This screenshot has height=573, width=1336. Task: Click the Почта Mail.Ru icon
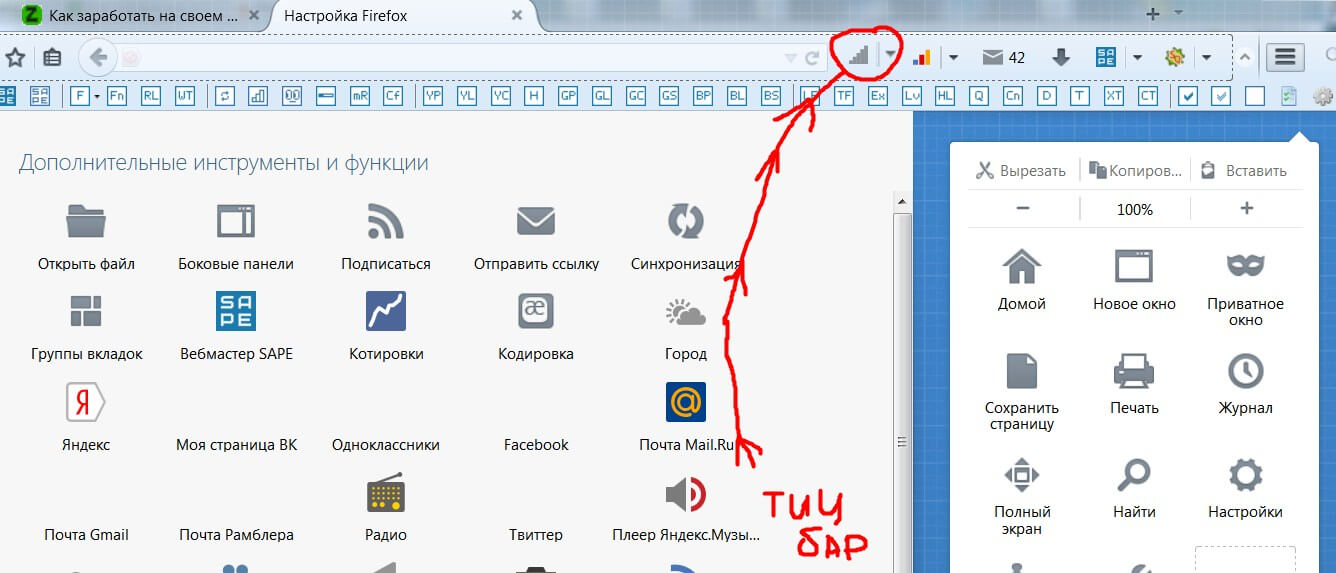coord(685,402)
